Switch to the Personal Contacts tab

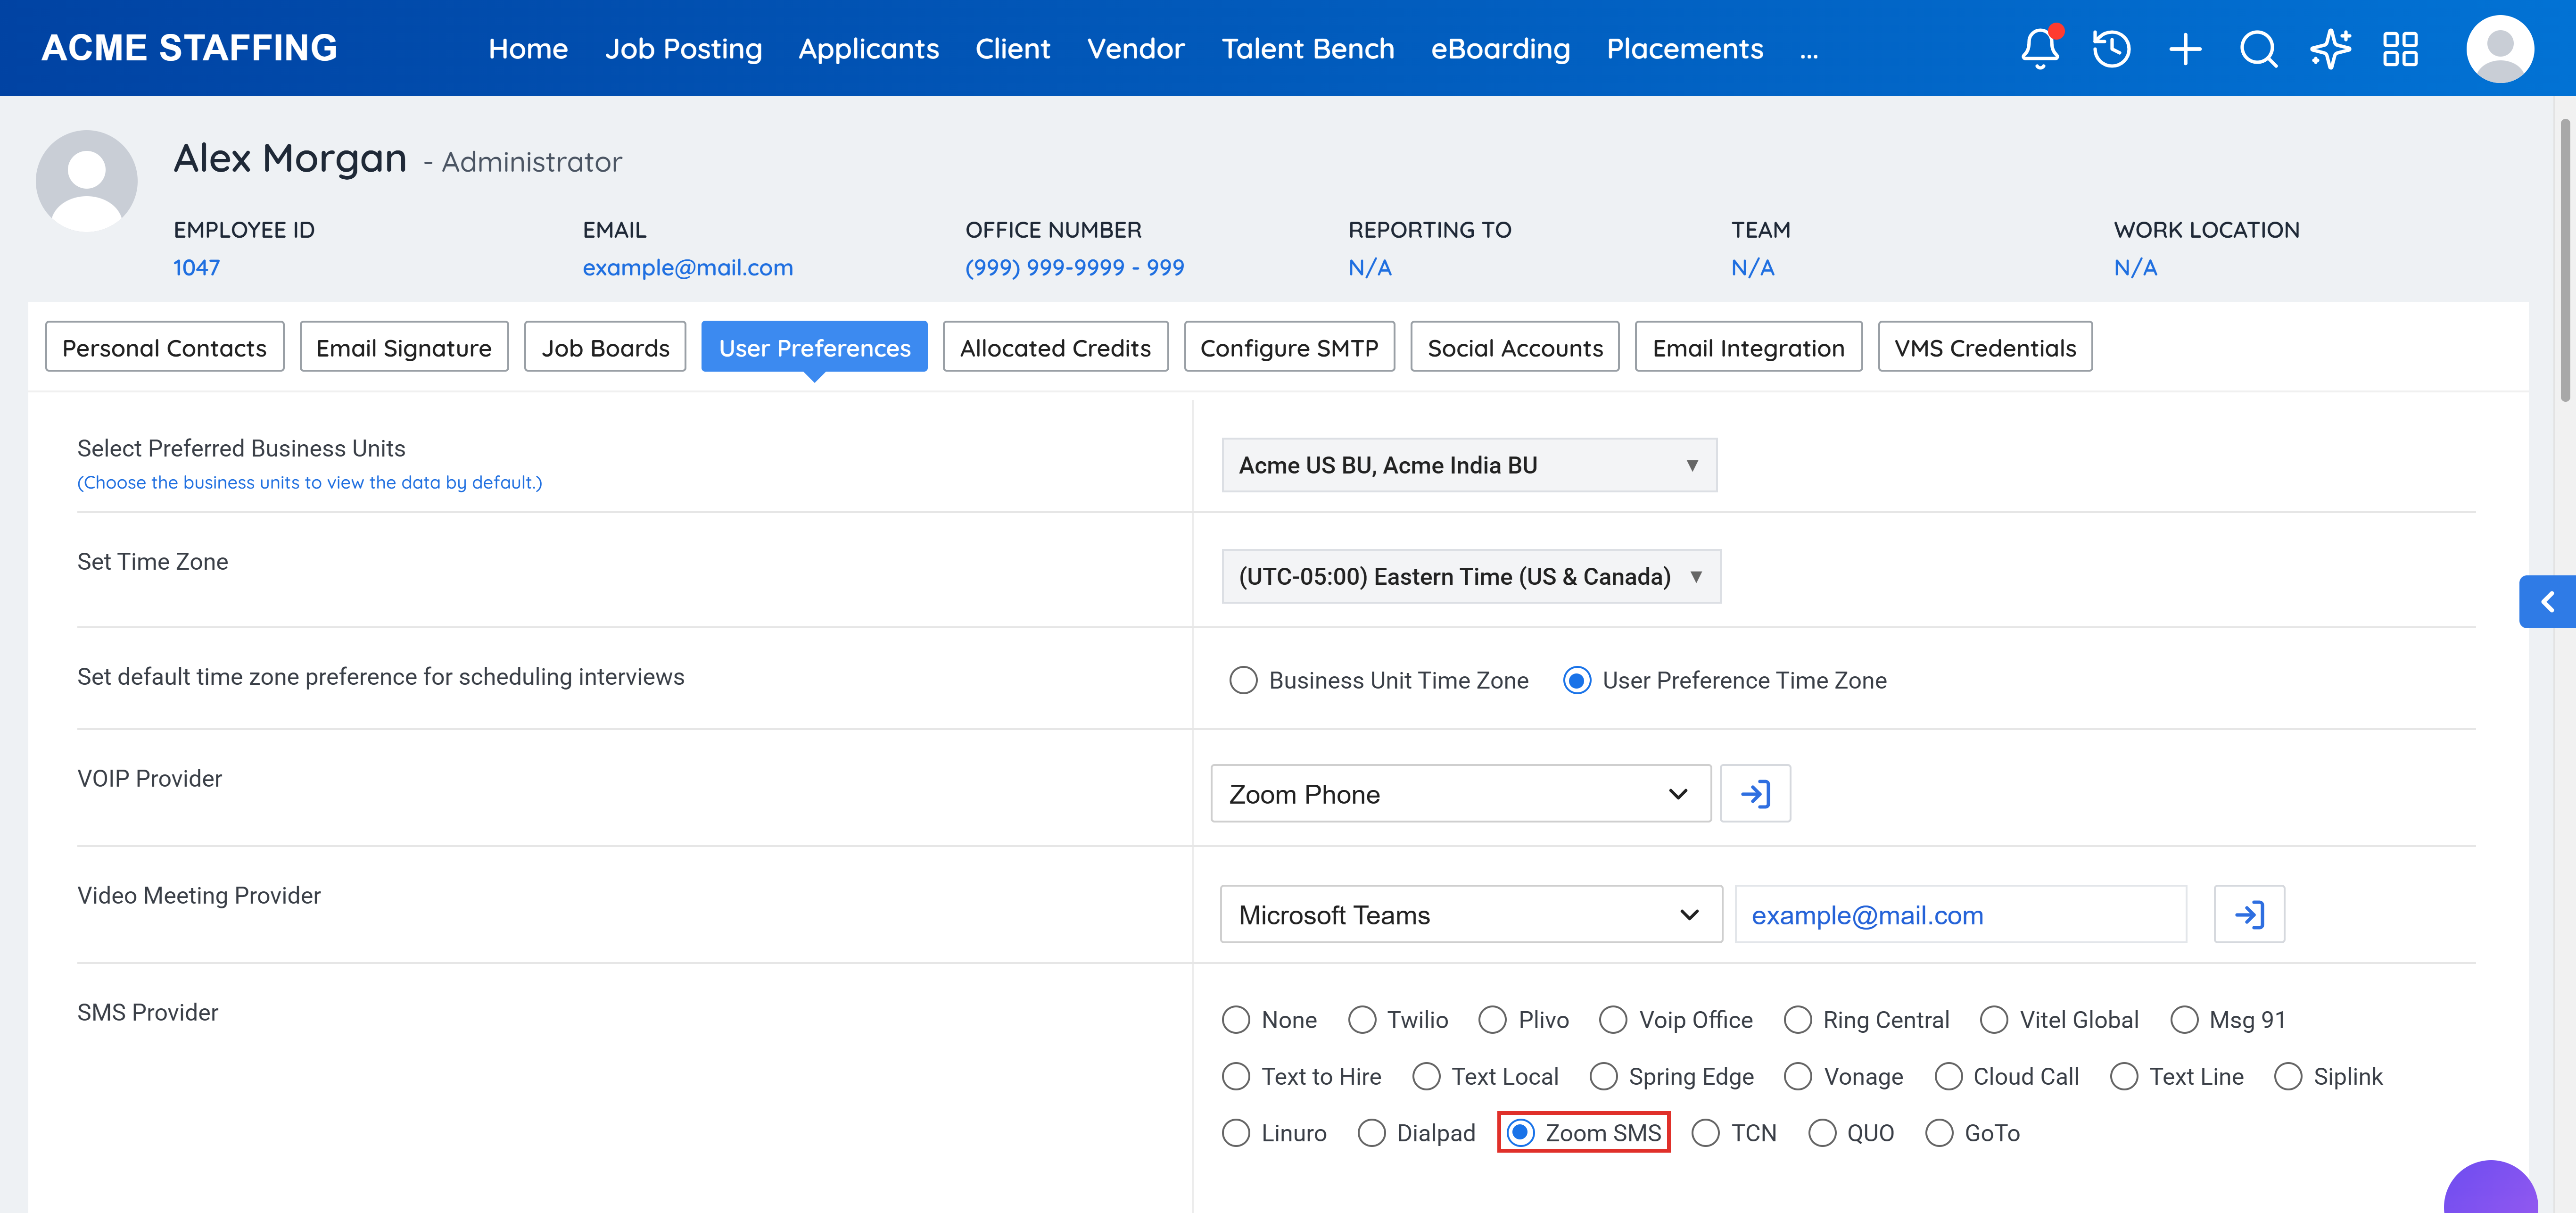pos(165,347)
